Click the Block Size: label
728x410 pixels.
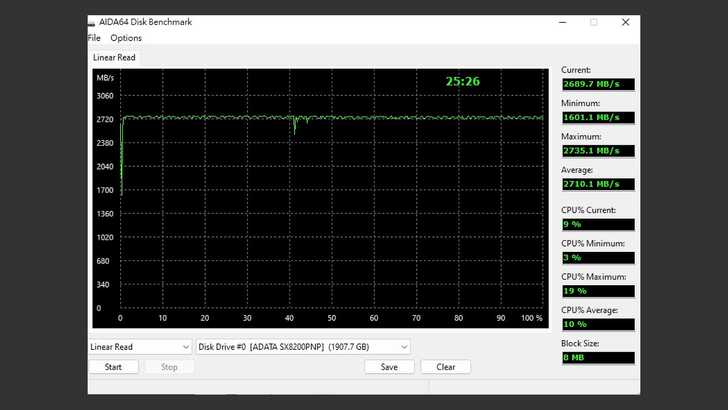tap(580, 344)
